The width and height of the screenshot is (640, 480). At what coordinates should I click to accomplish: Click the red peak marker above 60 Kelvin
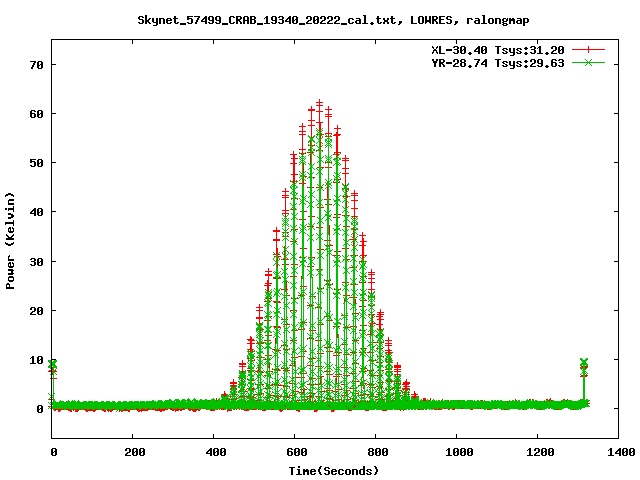(320, 103)
